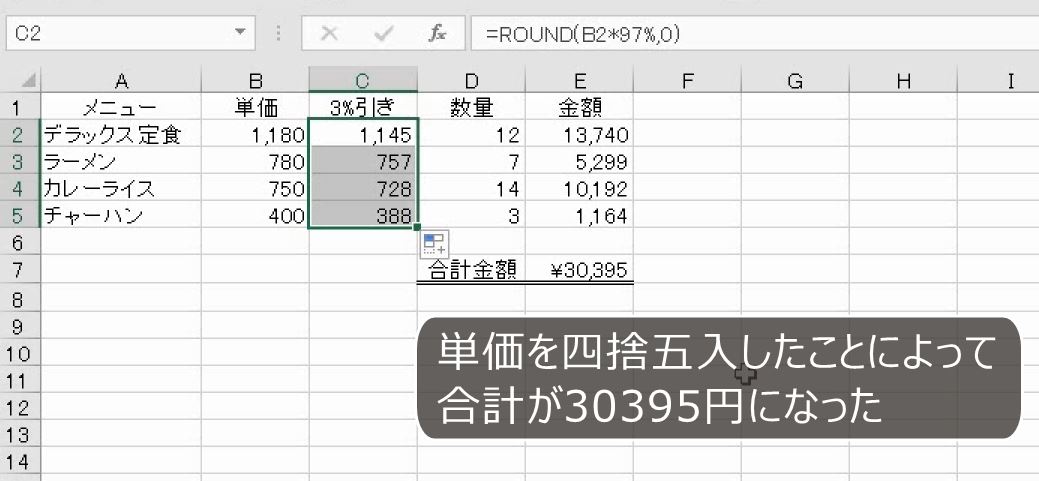Open the formula bar options dots handle
The height and width of the screenshot is (481, 1039).
click(x=279, y=34)
